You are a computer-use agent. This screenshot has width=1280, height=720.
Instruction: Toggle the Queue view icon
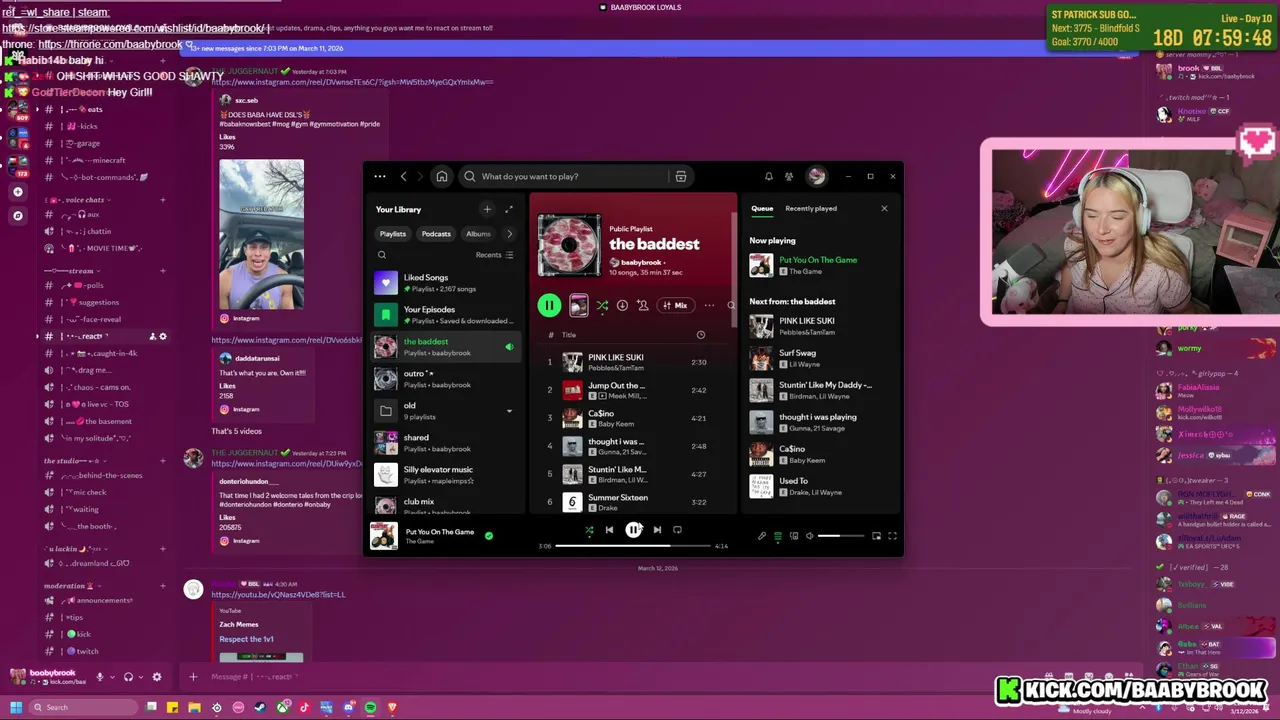[x=778, y=536]
